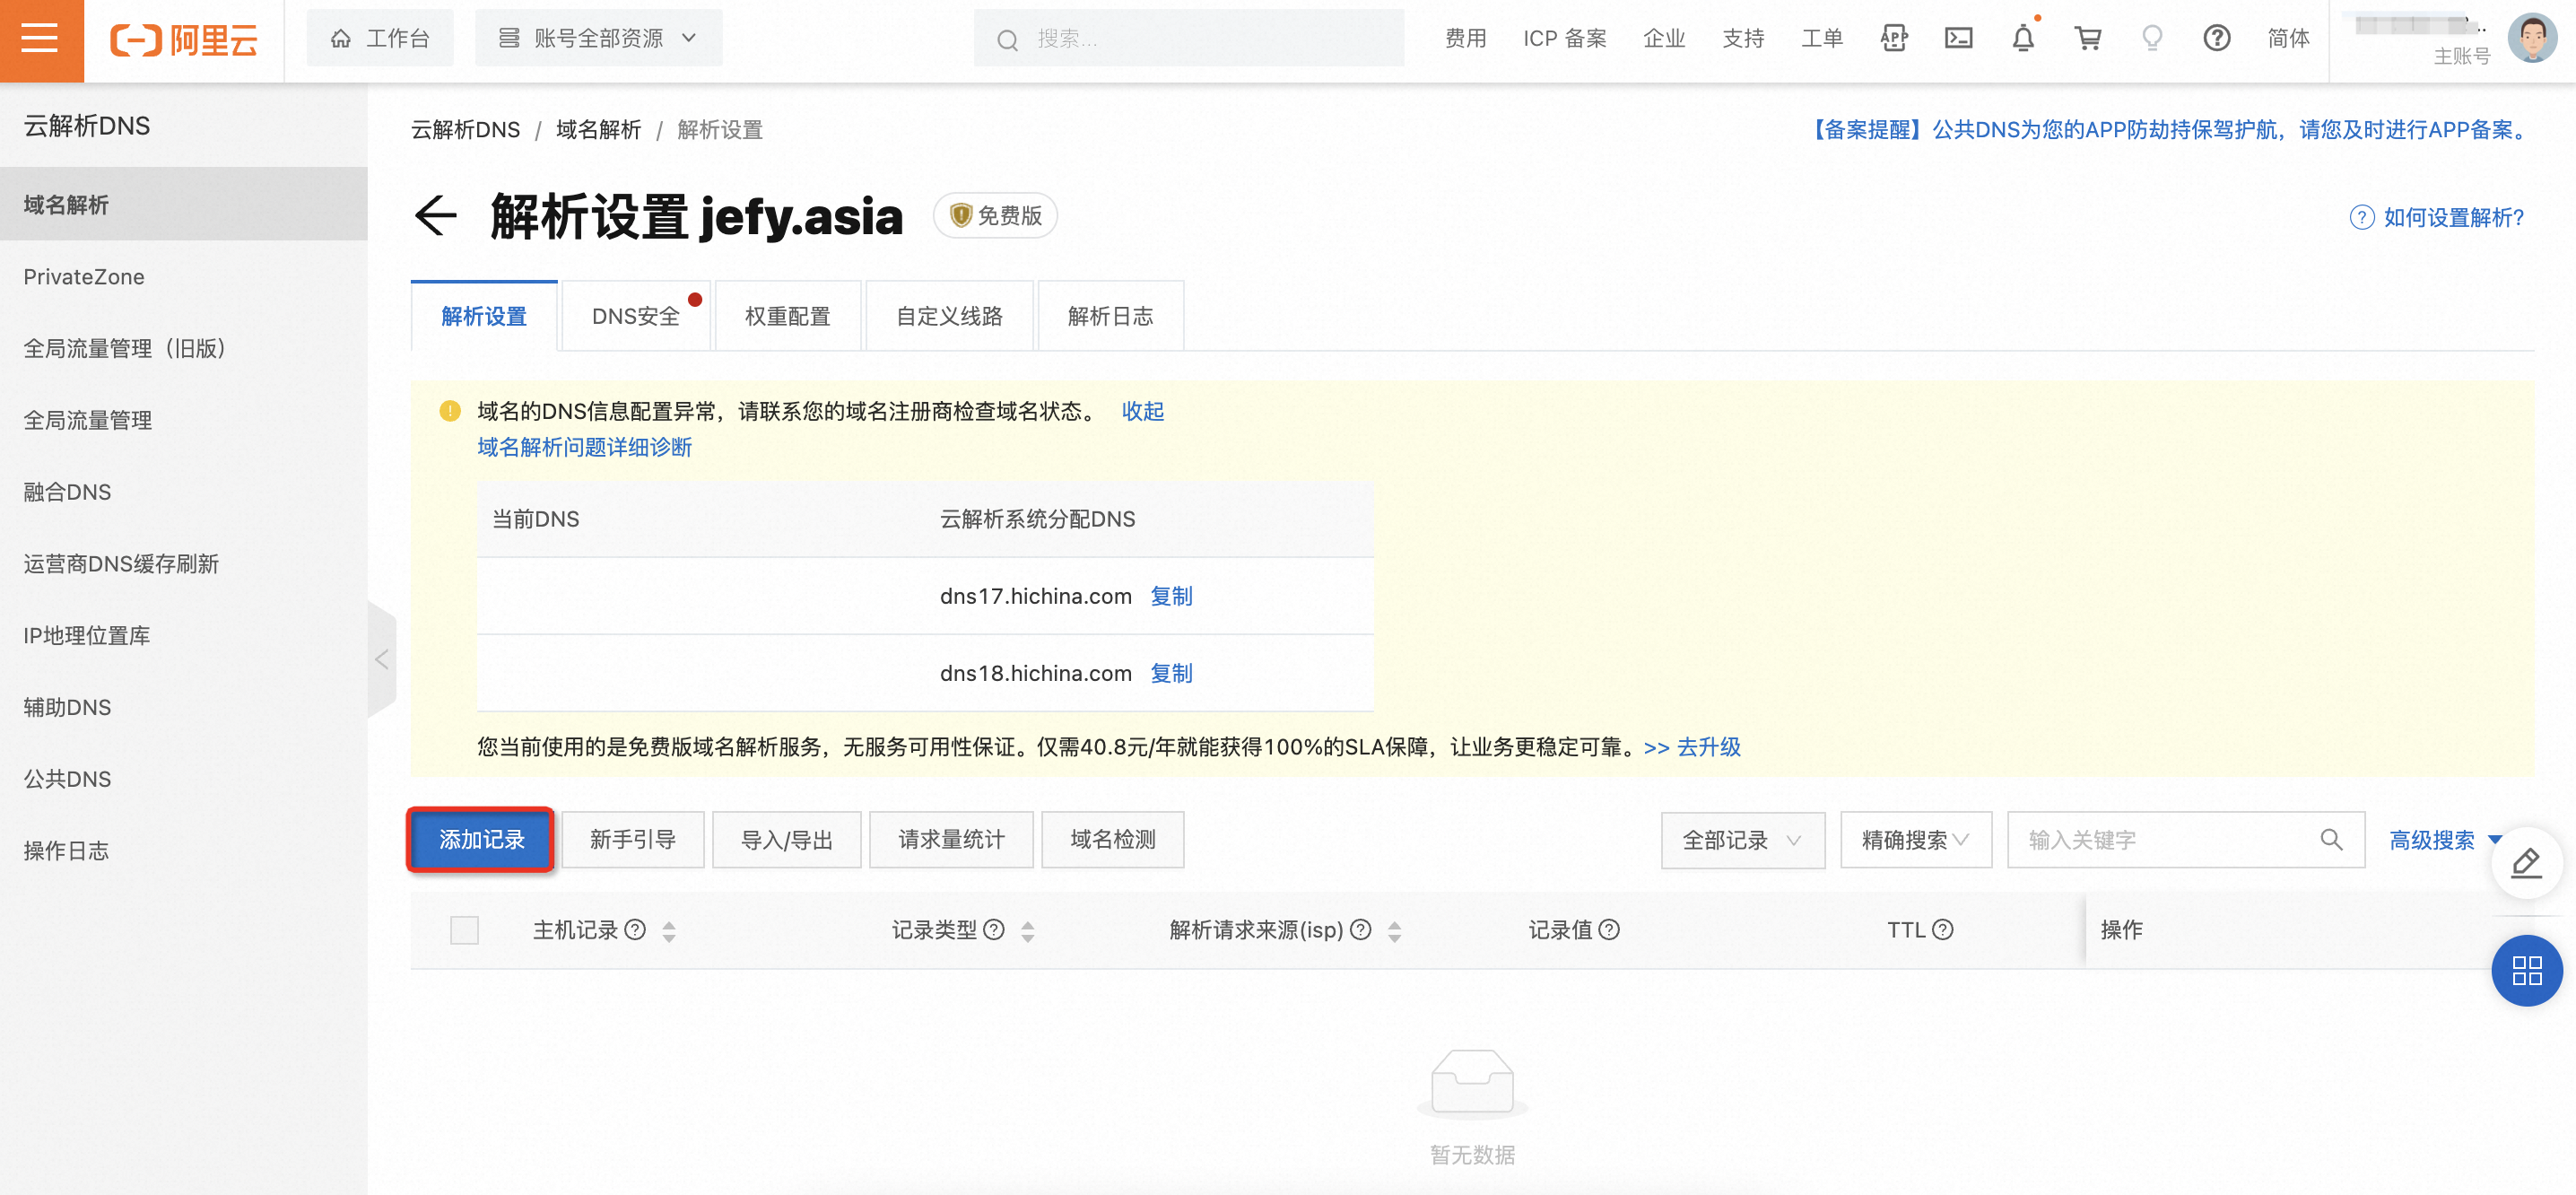Switch language via 简体
Image resolution: width=2576 pixels, height=1195 pixels.
(x=2288, y=39)
